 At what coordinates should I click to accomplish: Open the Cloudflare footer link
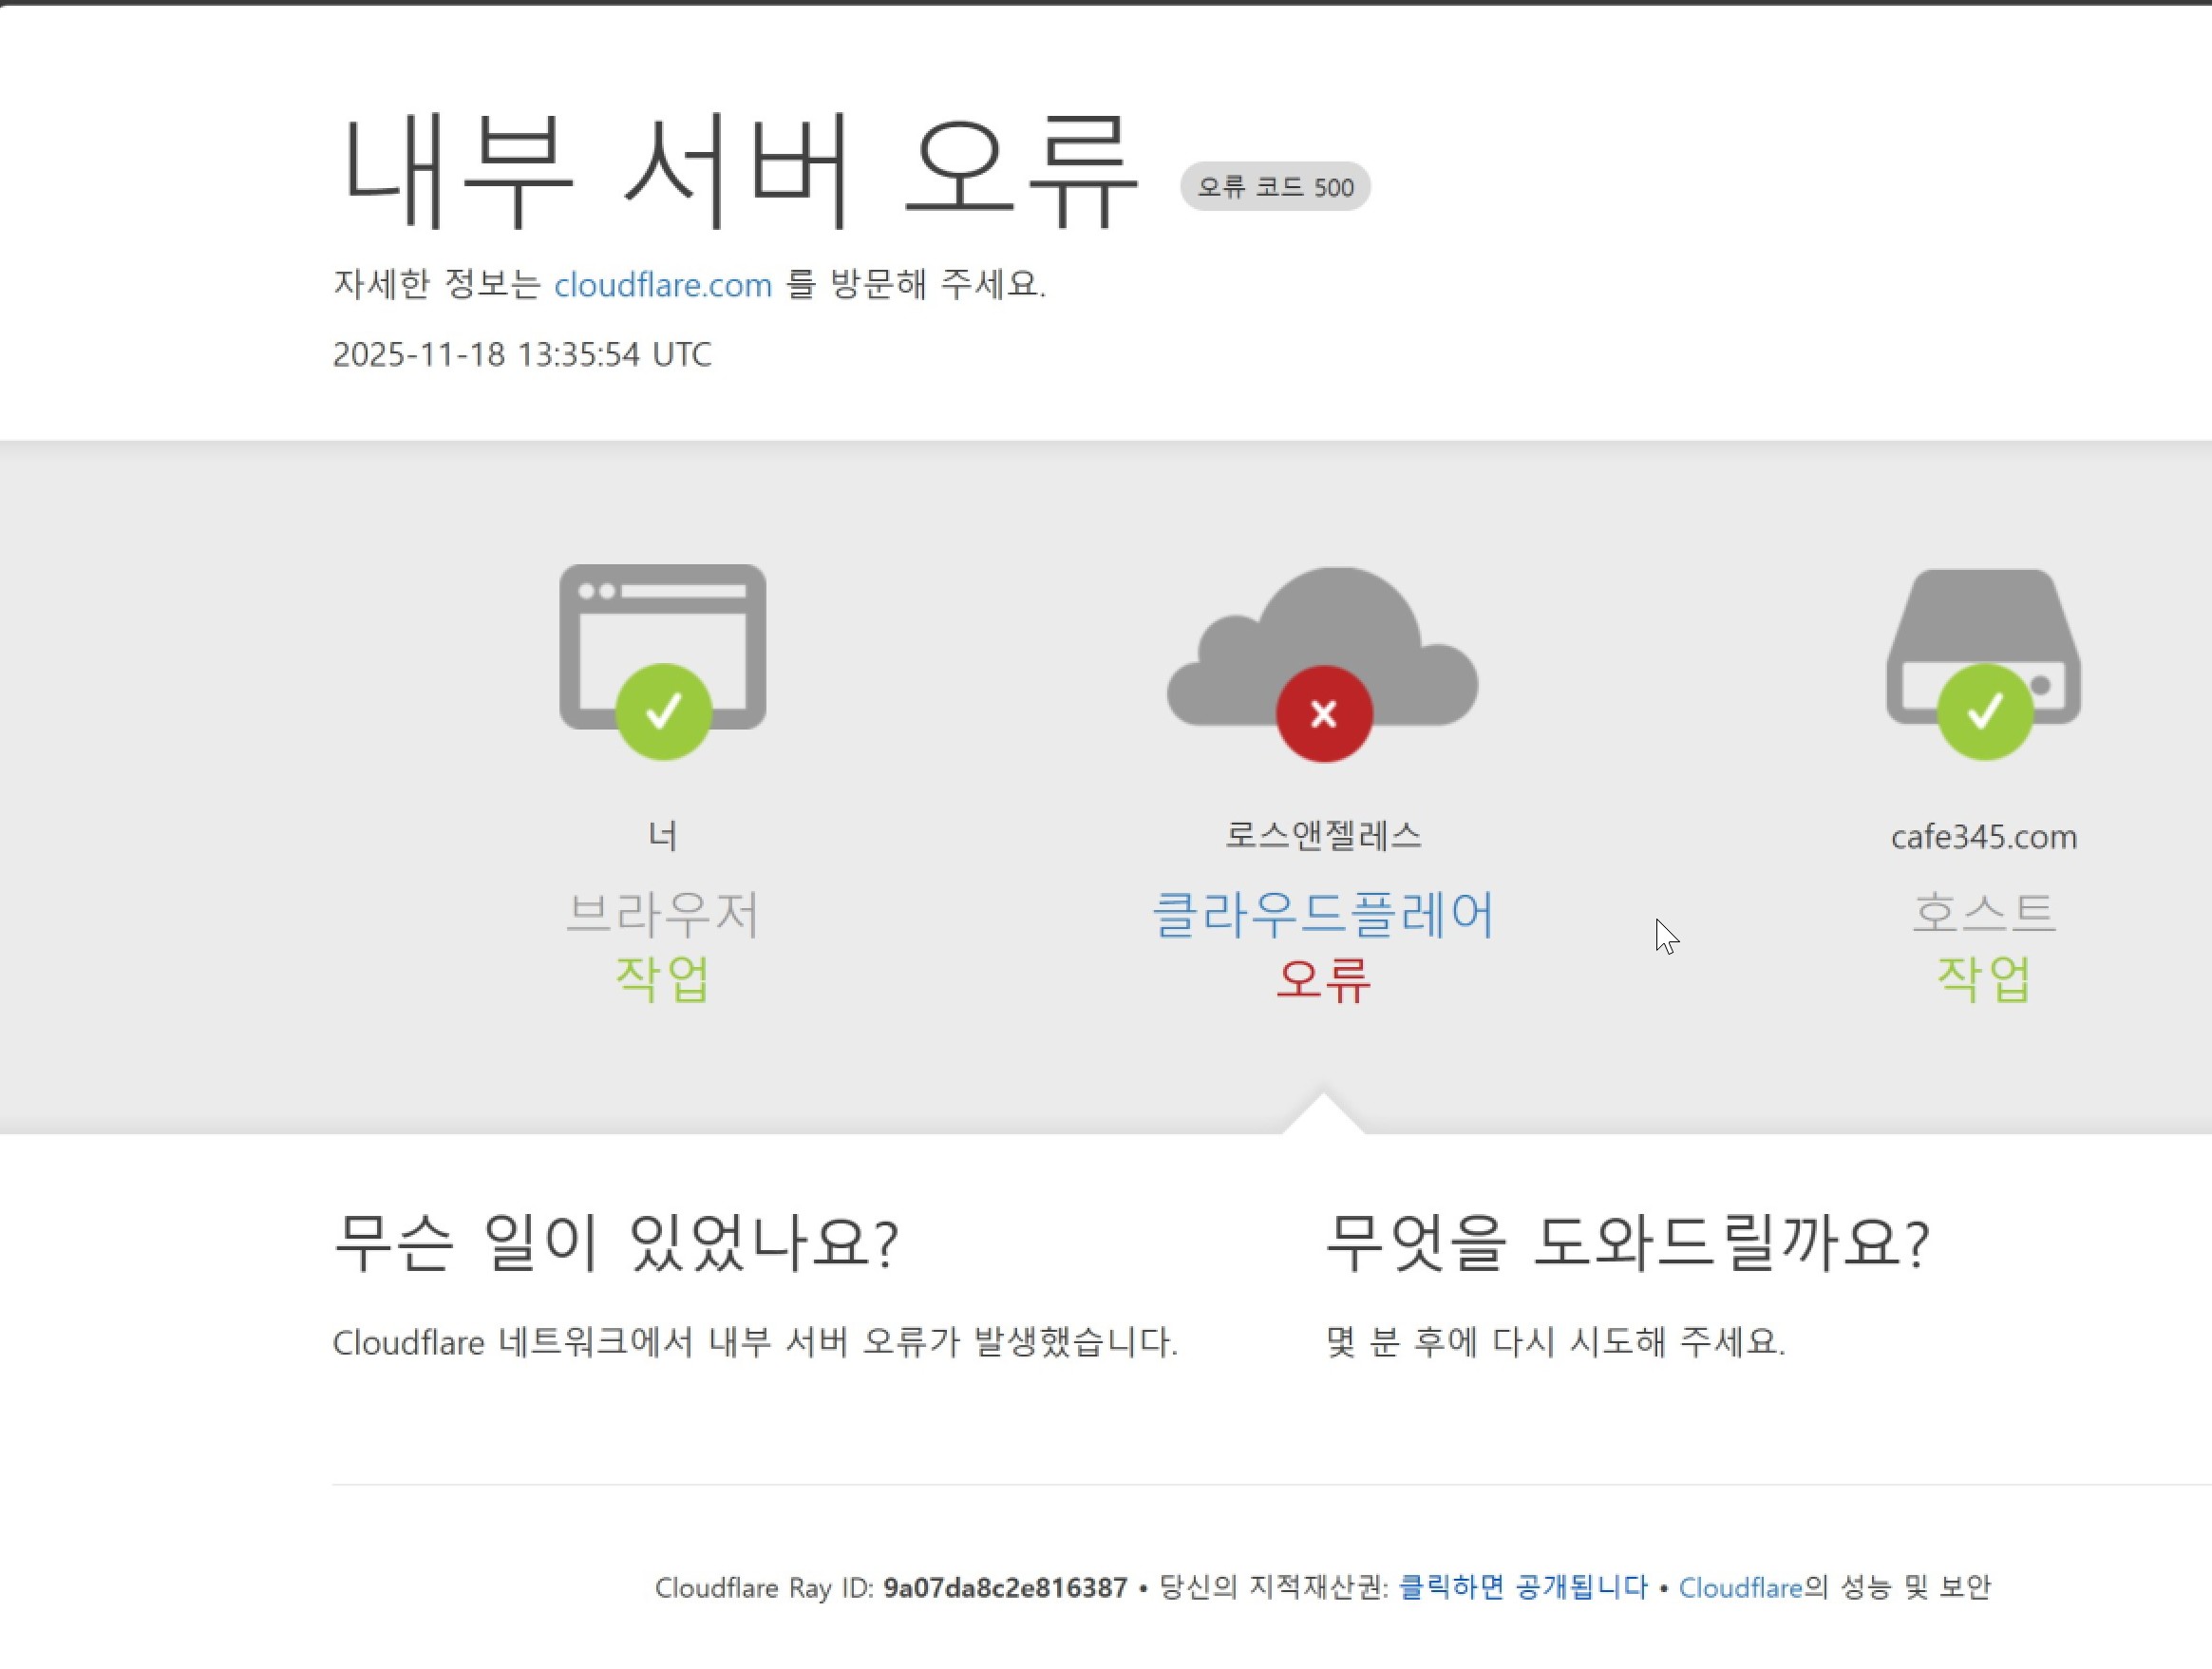coord(1740,1587)
